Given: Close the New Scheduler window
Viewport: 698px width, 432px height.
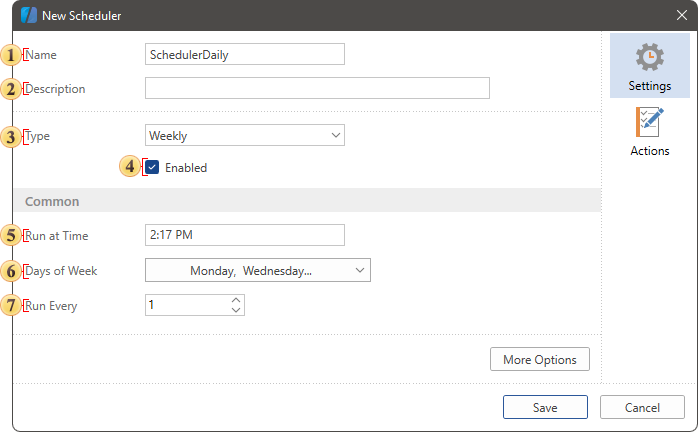Looking at the screenshot, I should (x=681, y=16).
